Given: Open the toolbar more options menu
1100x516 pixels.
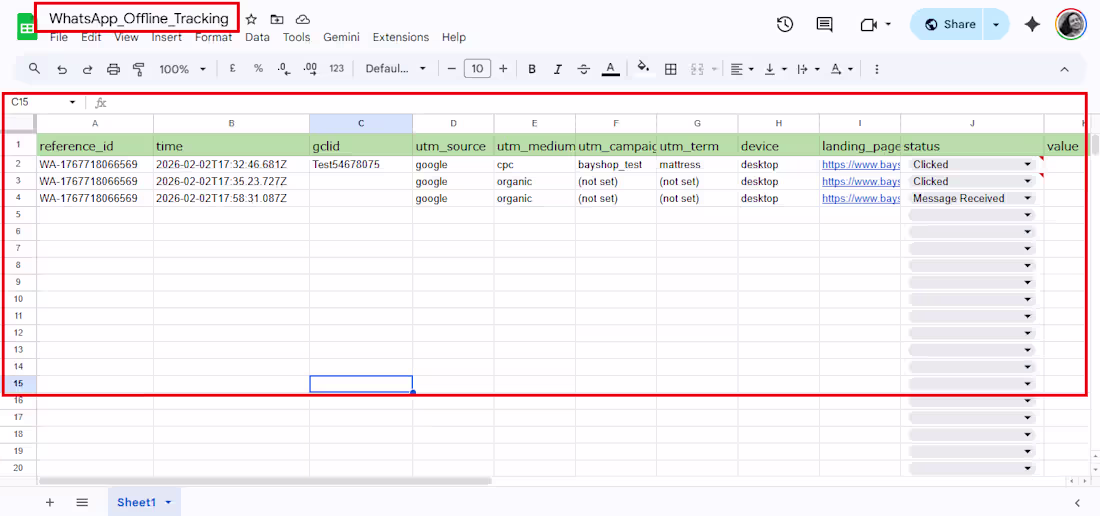Looking at the screenshot, I should pyautogui.click(x=876, y=69).
